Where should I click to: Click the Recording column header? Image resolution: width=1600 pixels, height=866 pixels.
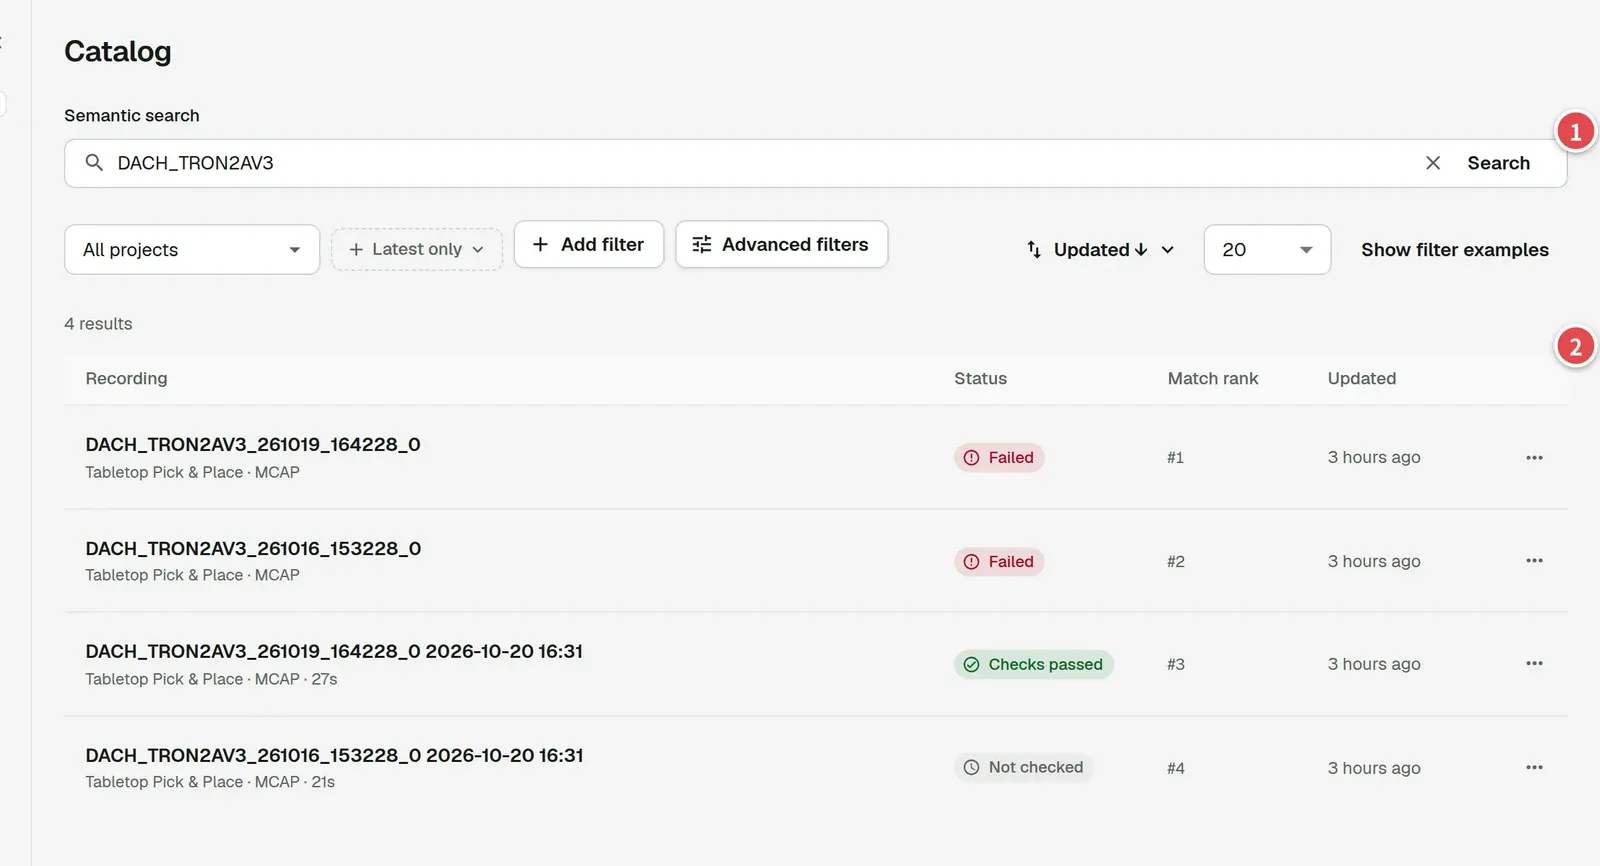pyautogui.click(x=126, y=378)
